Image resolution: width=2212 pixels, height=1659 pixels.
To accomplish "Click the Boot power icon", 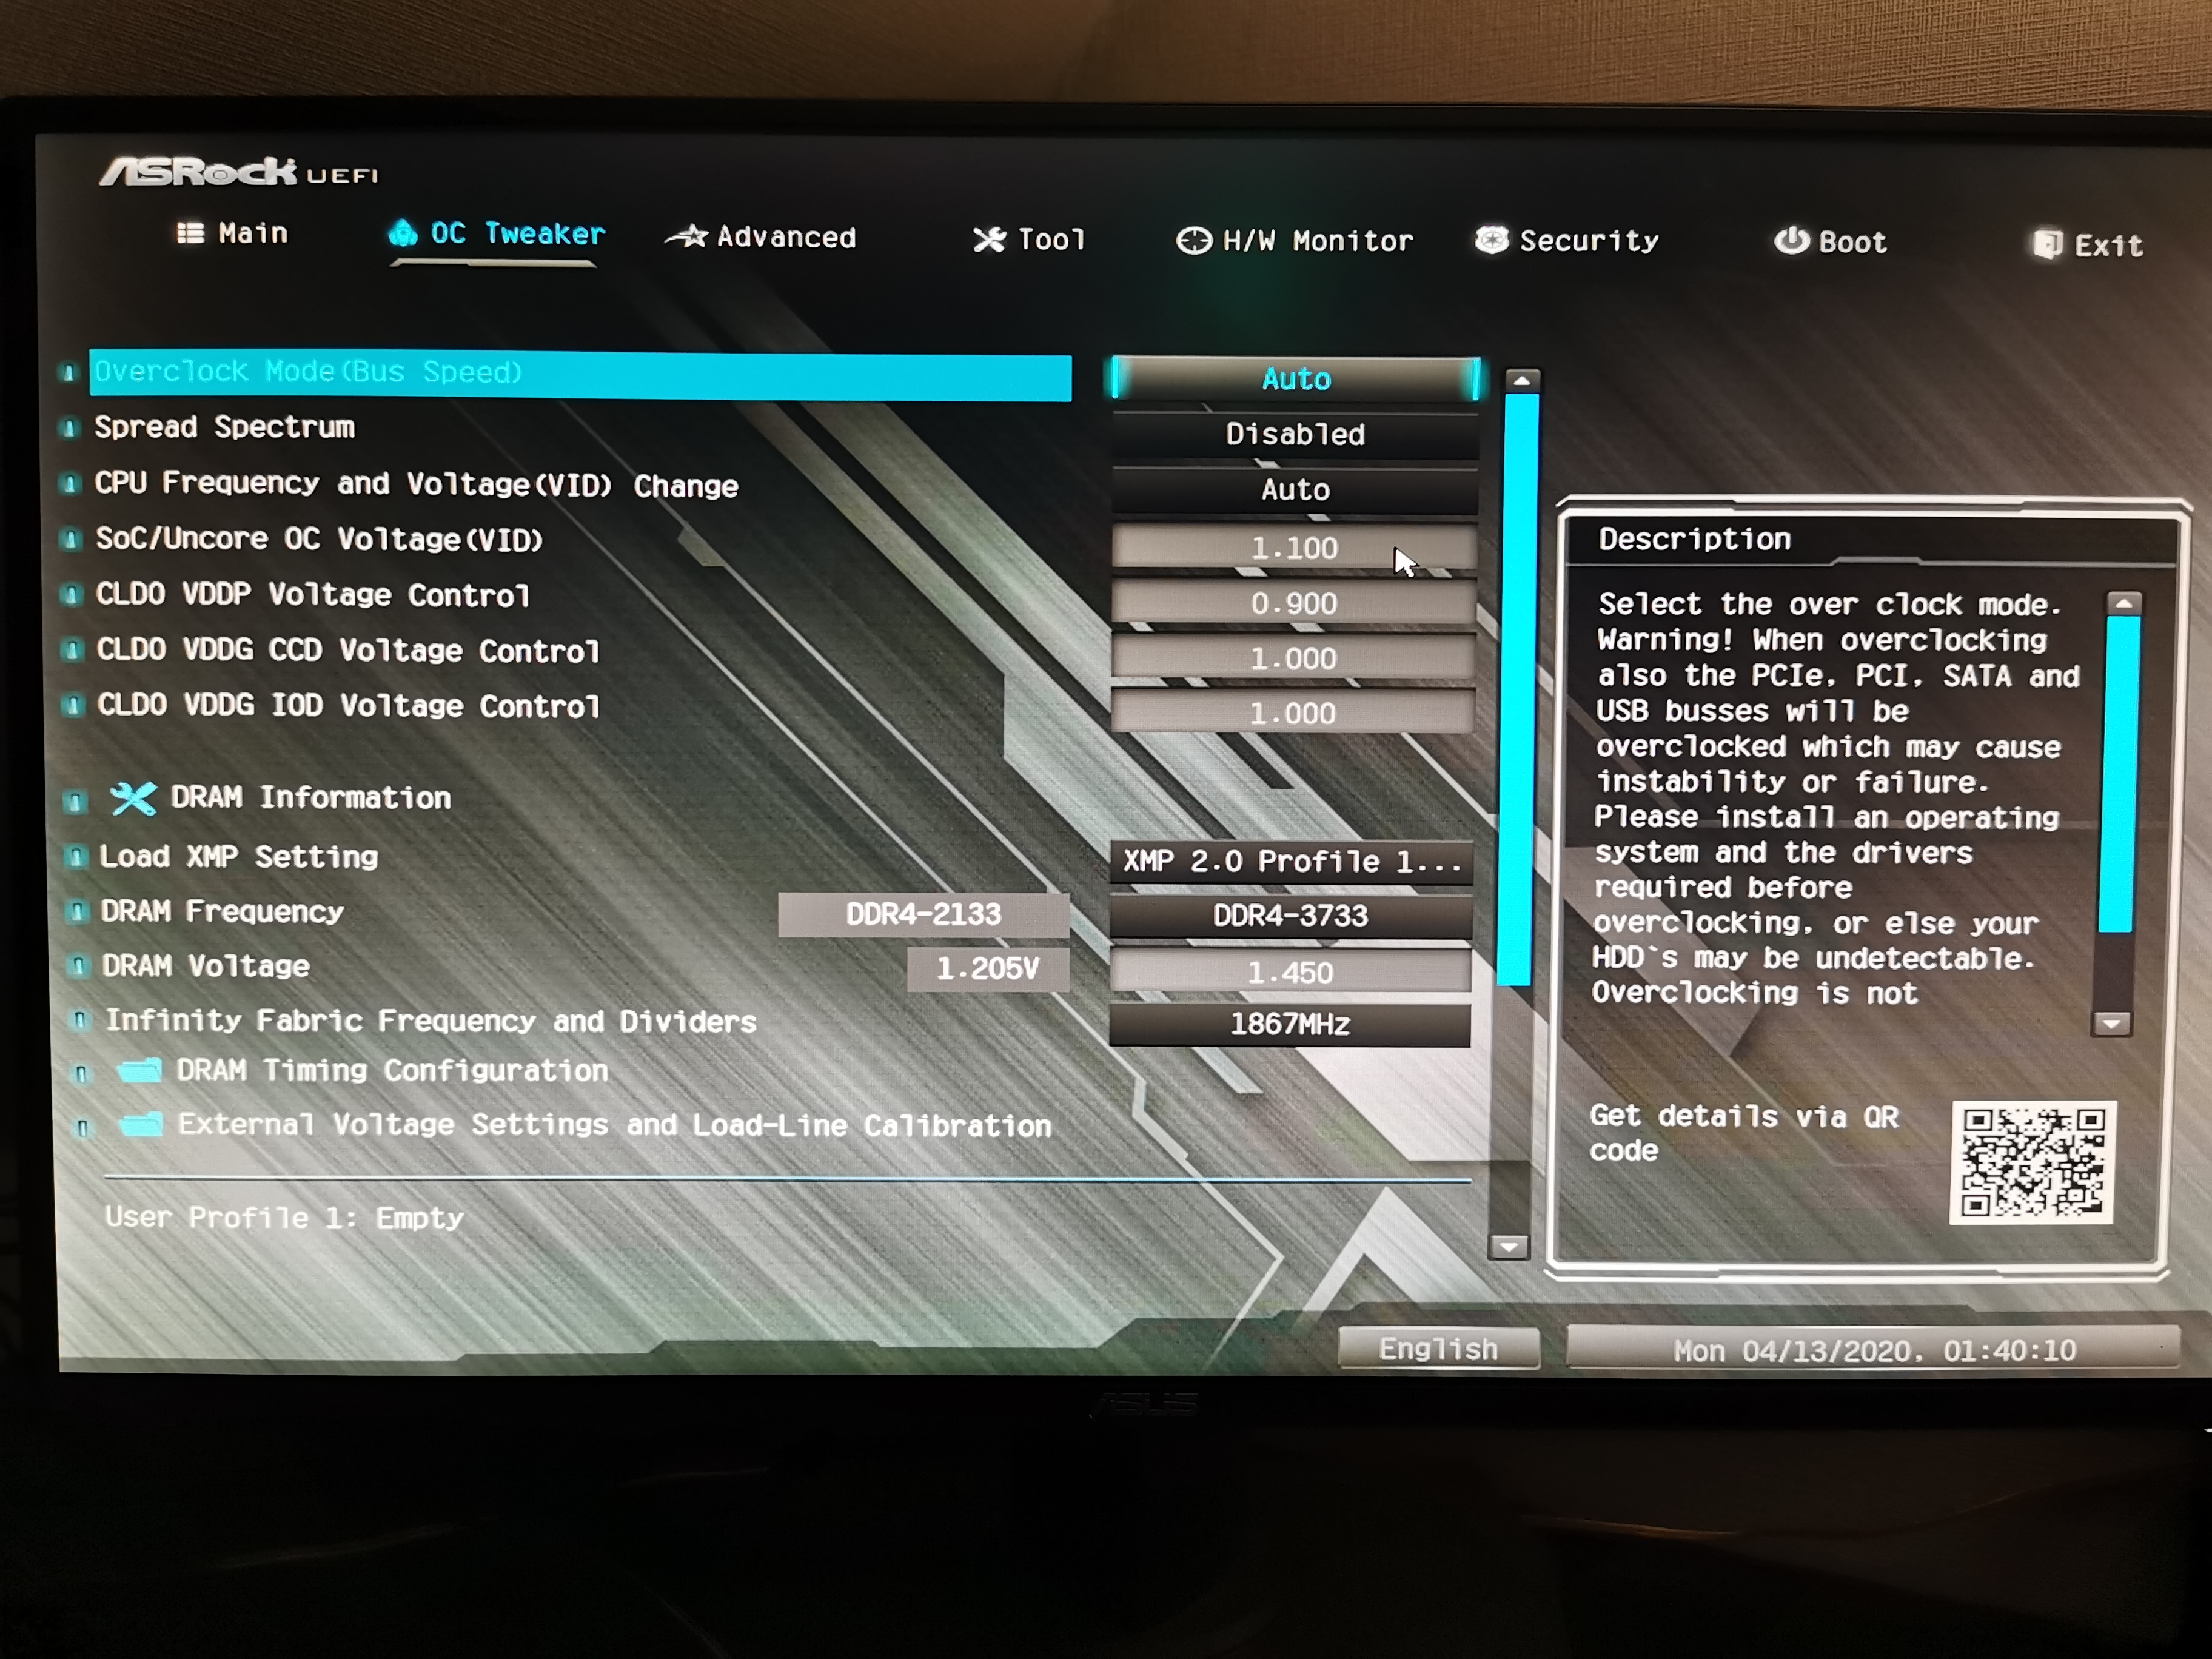I will click(1791, 241).
